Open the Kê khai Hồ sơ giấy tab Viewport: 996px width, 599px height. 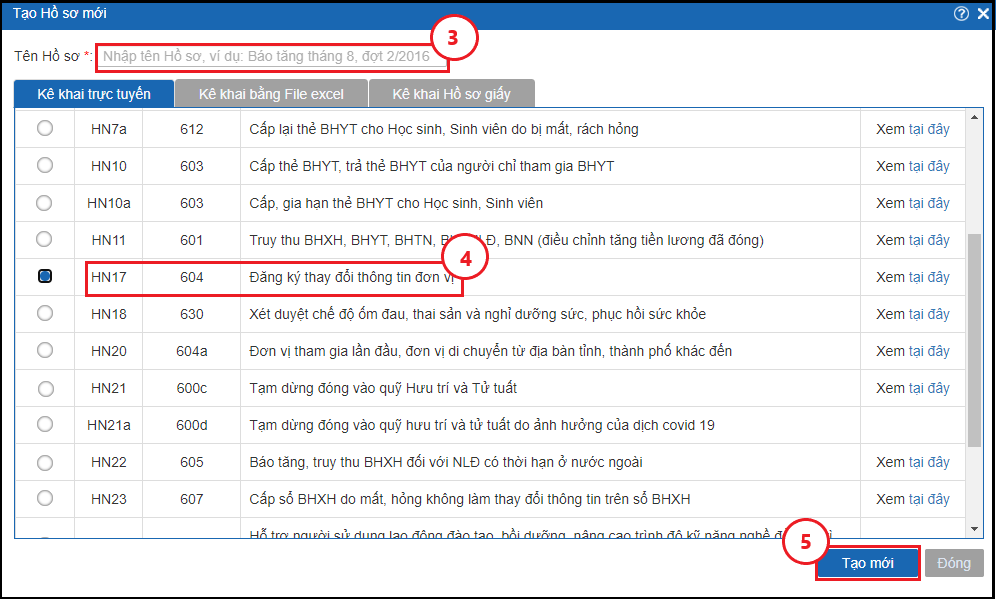(x=451, y=94)
